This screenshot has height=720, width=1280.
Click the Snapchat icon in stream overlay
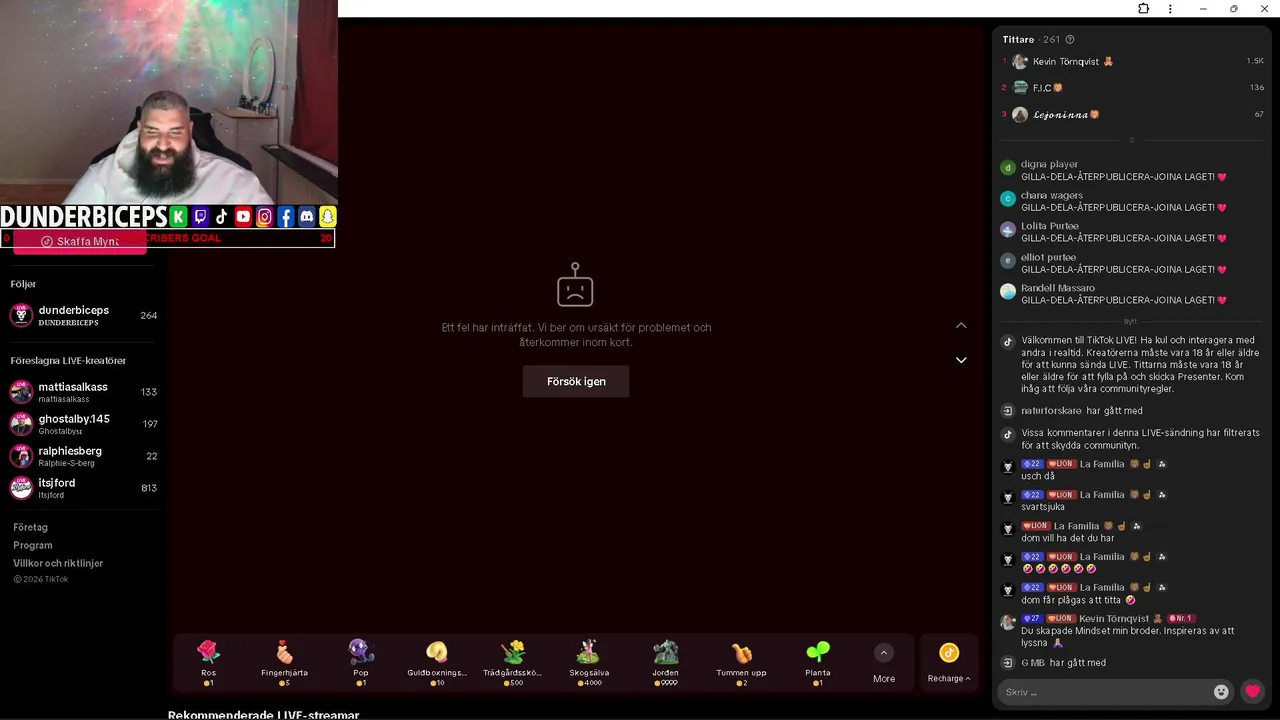point(328,217)
